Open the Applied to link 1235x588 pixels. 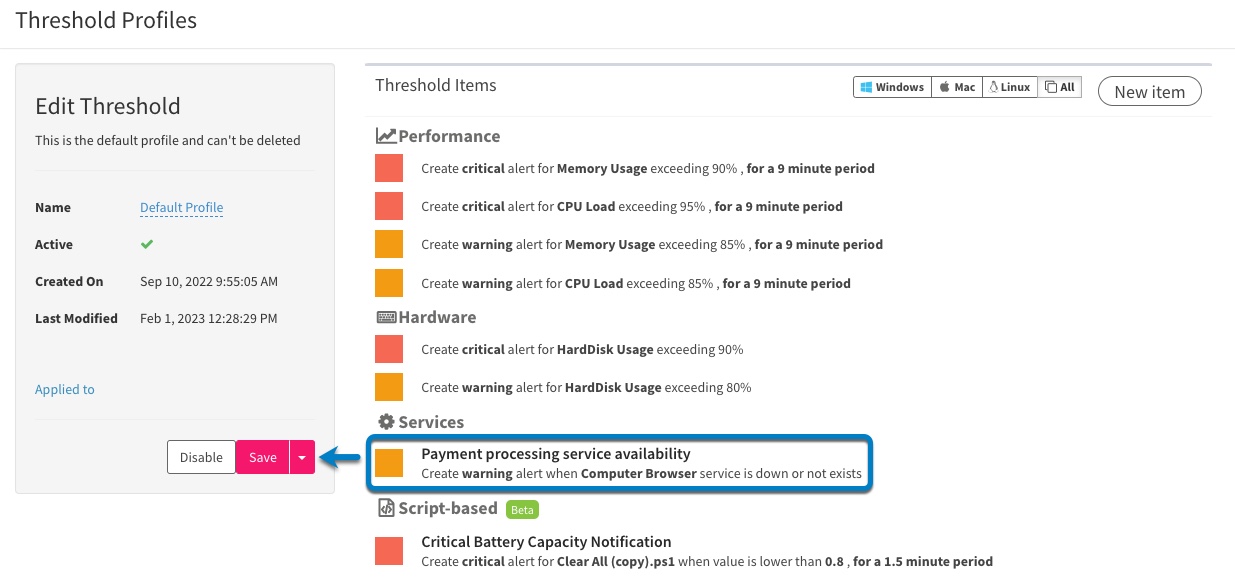(65, 389)
